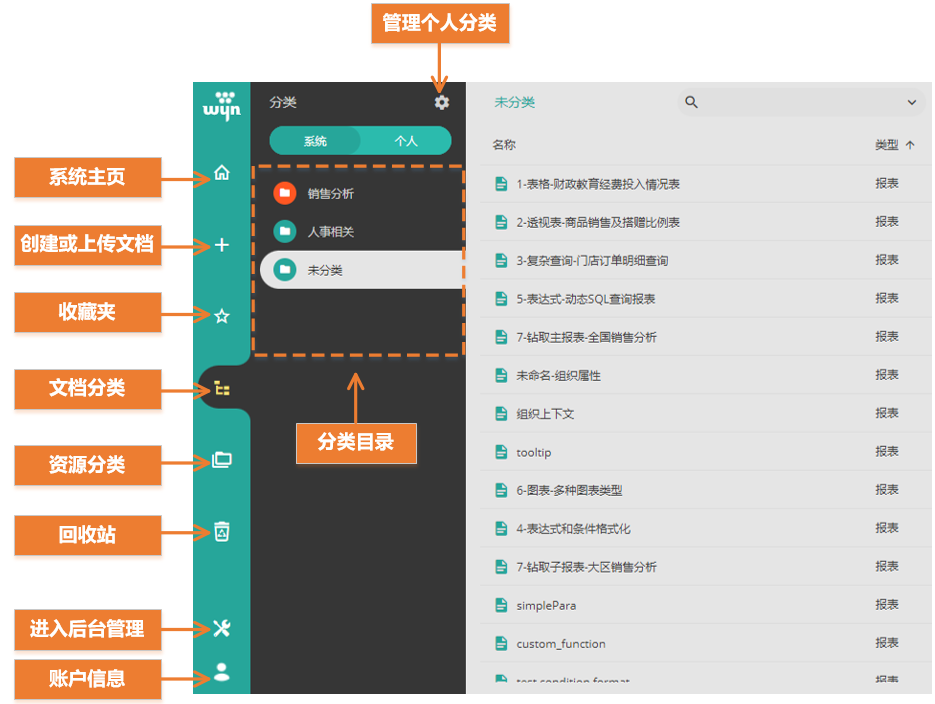Open the recycle bin icon
This screenshot has height=704, width=935.
pyautogui.click(x=222, y=531)
